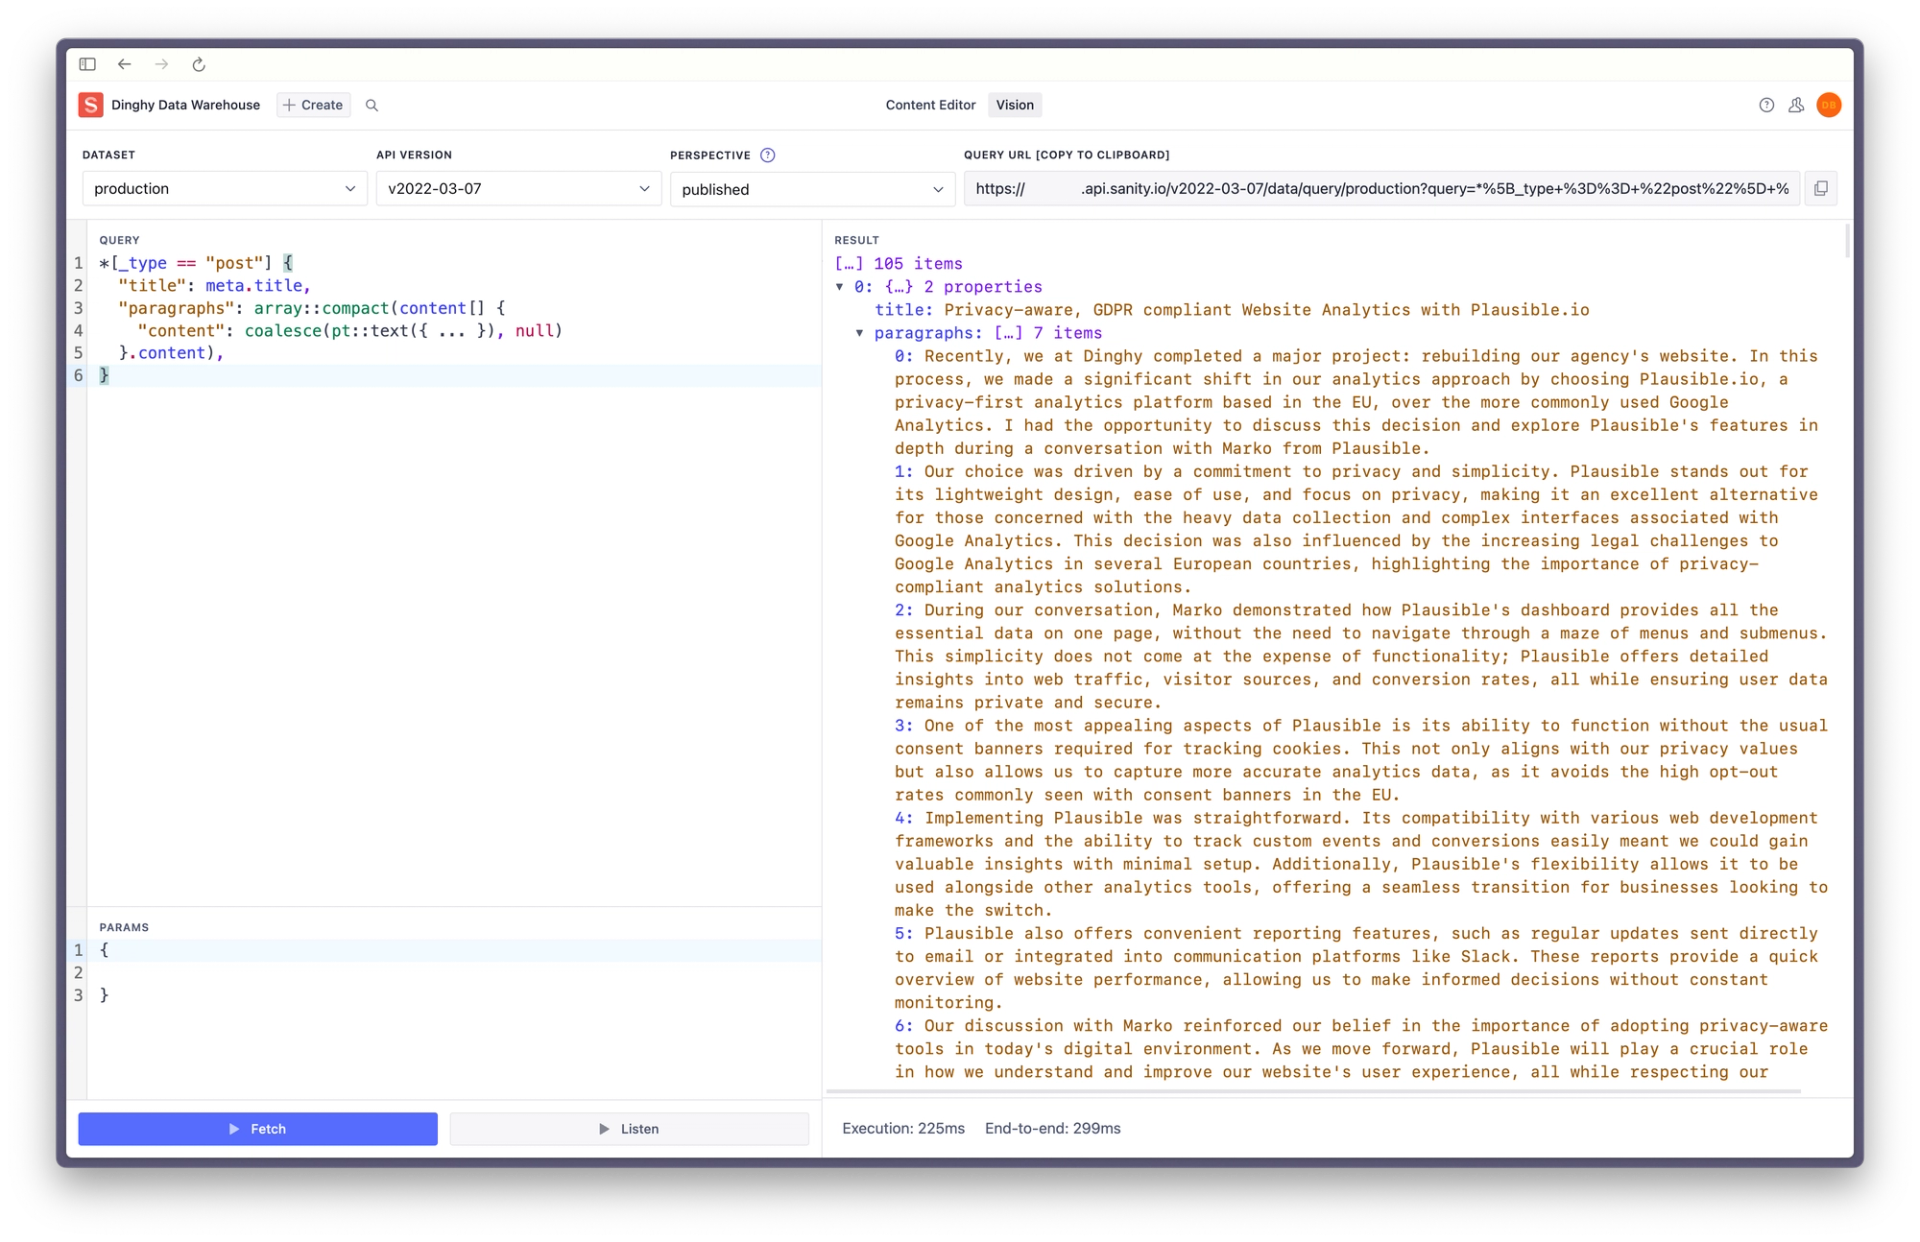
Task: Show perspective info help icon
Action: (x=768, y=155)
